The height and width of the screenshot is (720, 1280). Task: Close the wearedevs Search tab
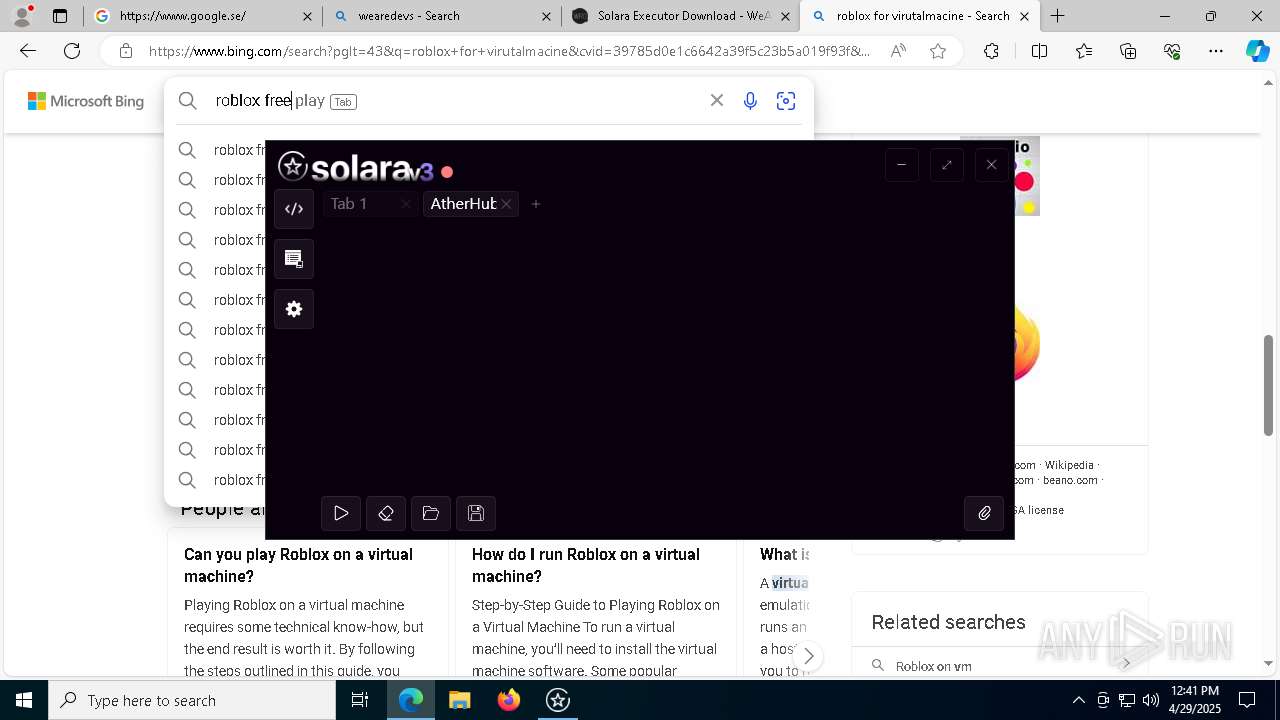pyautogui.click(x=546, y=16)
